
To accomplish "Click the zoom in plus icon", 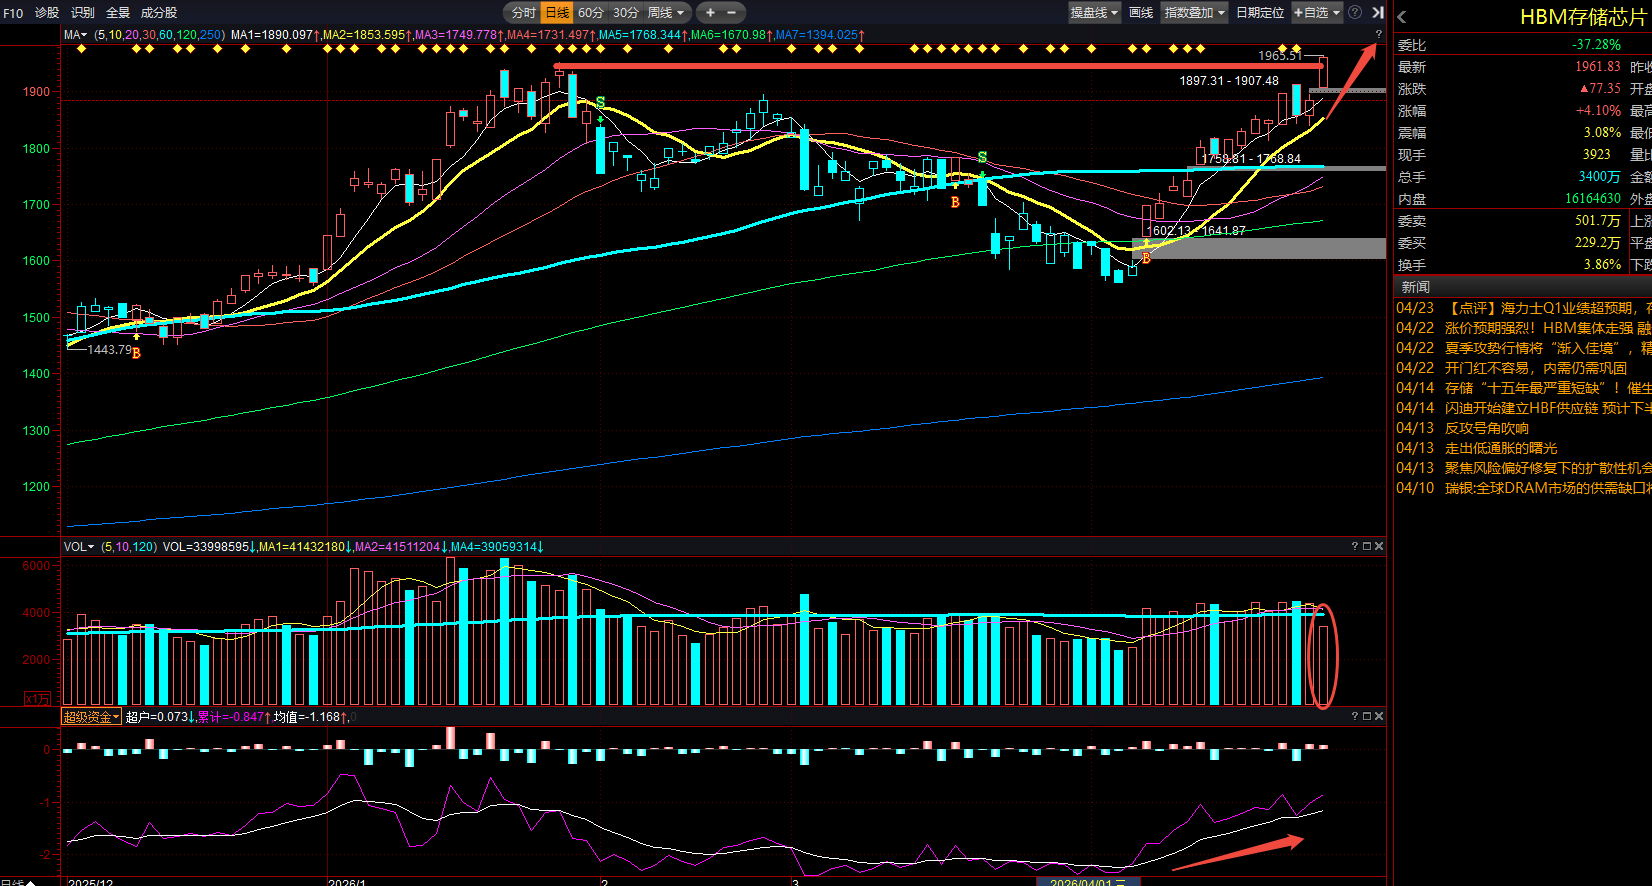I will pyautogui.click(x=710, y=13).
